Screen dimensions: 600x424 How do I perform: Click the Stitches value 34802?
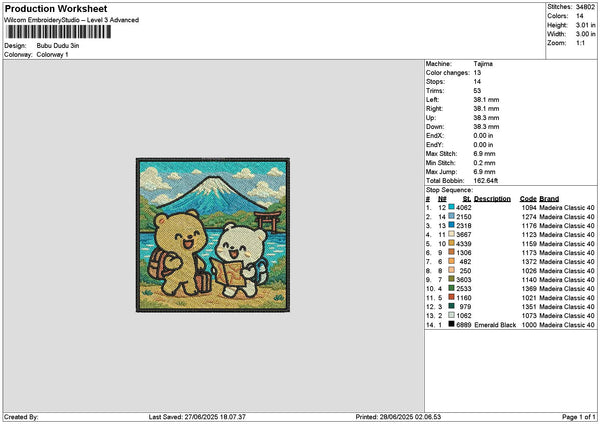[585, 7]
